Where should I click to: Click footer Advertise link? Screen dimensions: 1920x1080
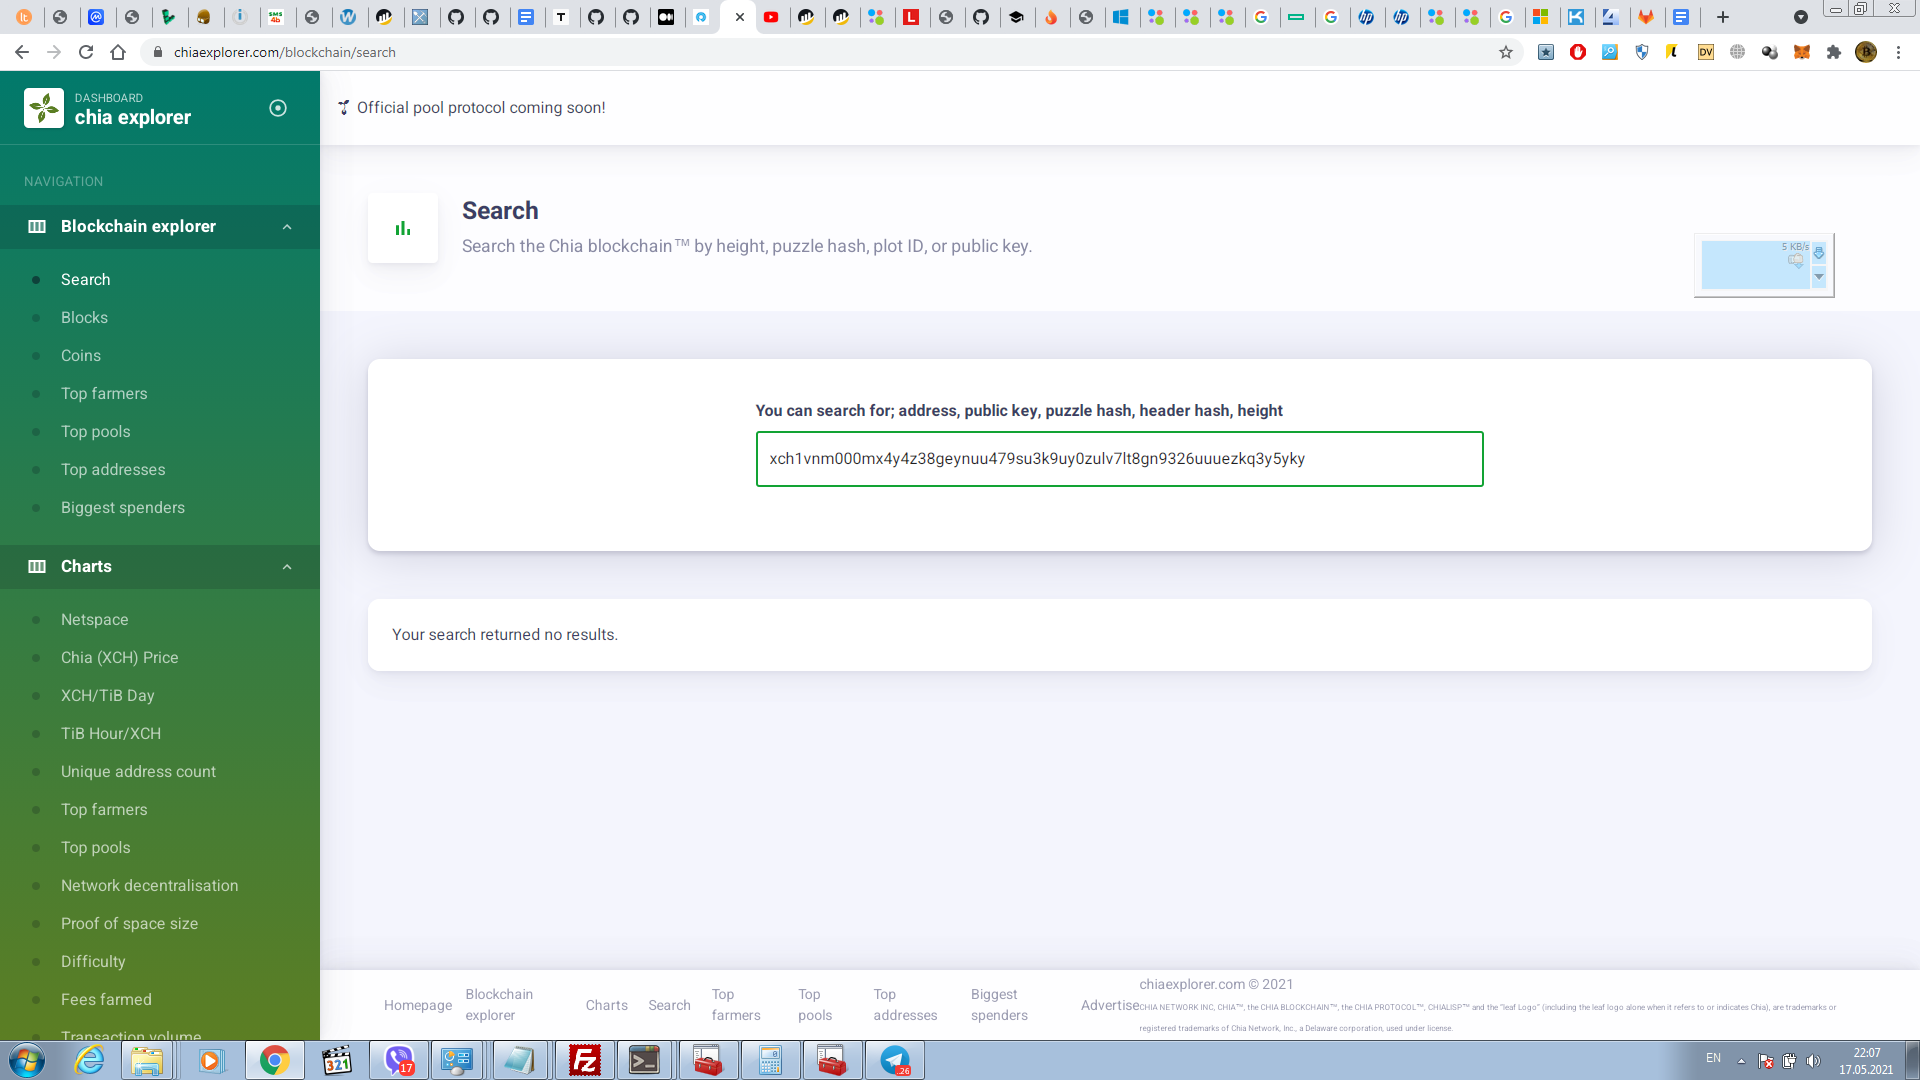coord(1109,1005)
